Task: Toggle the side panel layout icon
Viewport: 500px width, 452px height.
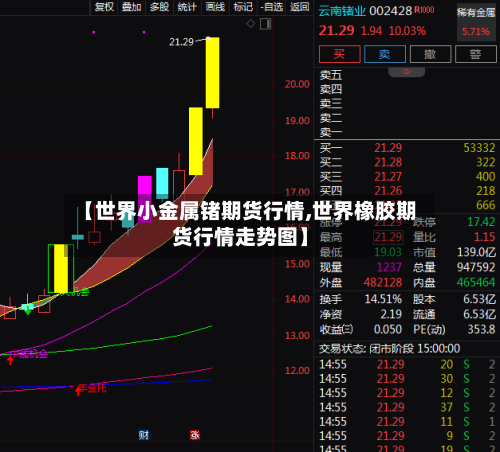Action: tap(265, 24)
